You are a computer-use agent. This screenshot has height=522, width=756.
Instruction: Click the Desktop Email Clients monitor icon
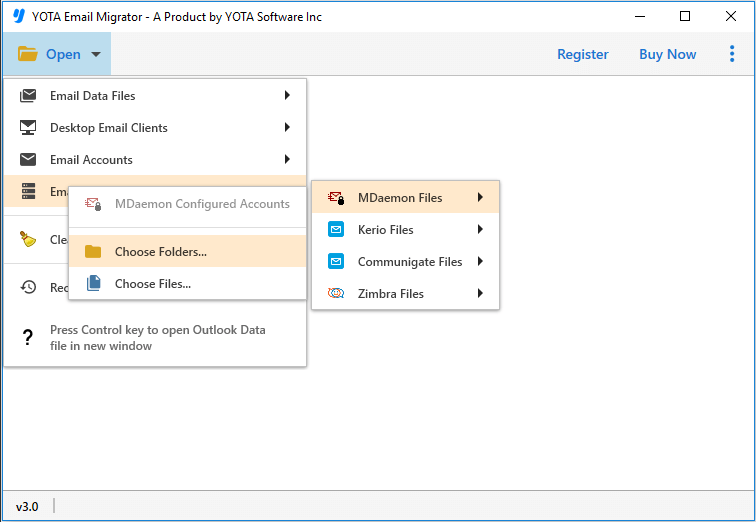pyautogui.click(x=28, y=127)
